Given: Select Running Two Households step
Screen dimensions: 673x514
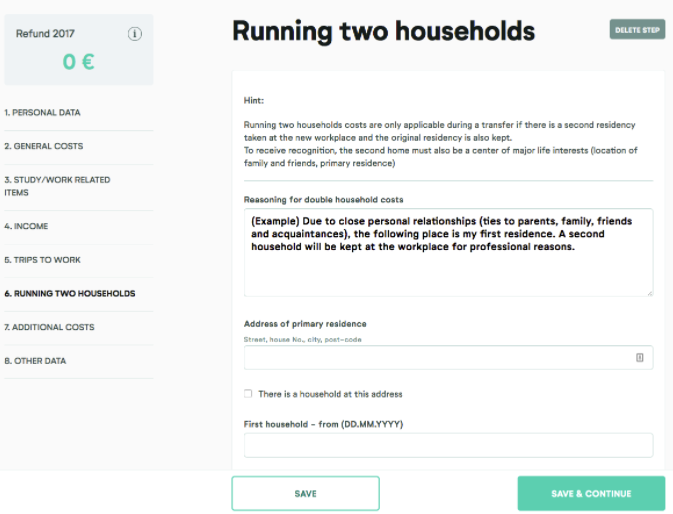Looking at the screenshot, I should click(70, 293).
